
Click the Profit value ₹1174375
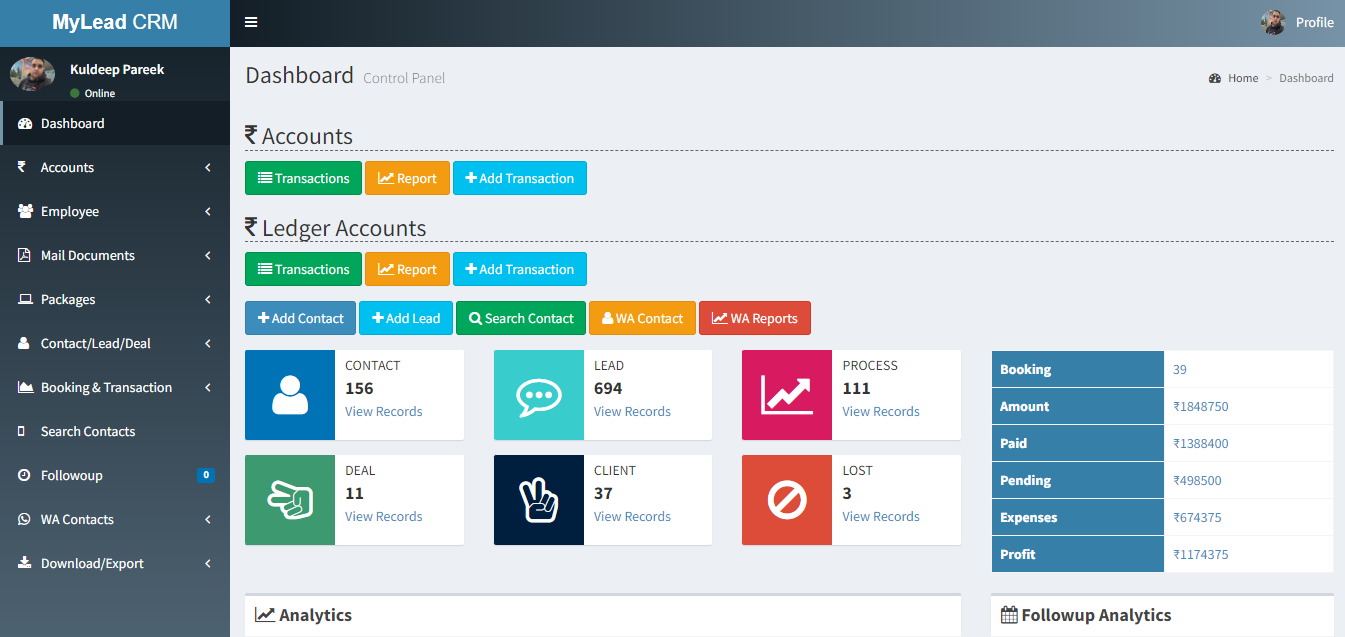click(1201, 555)
